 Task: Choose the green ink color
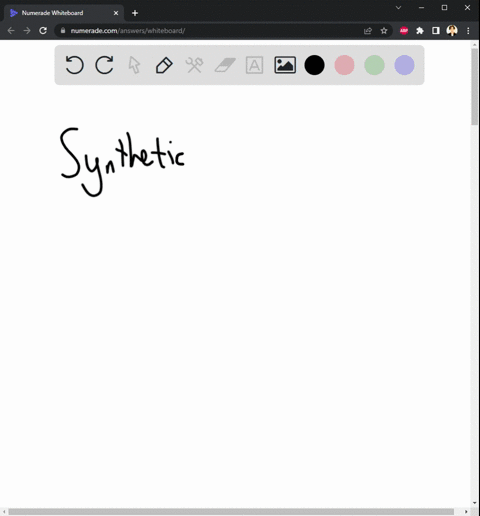point(374,65)
